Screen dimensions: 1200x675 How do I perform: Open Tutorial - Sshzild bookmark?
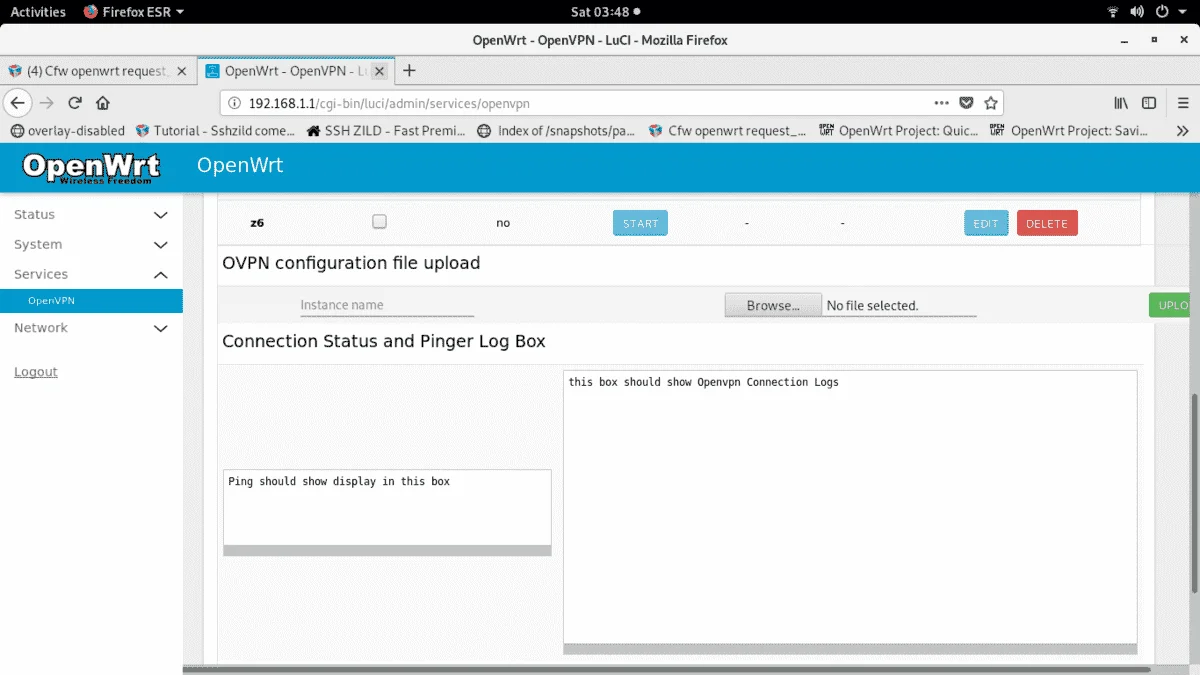(215, 131)
